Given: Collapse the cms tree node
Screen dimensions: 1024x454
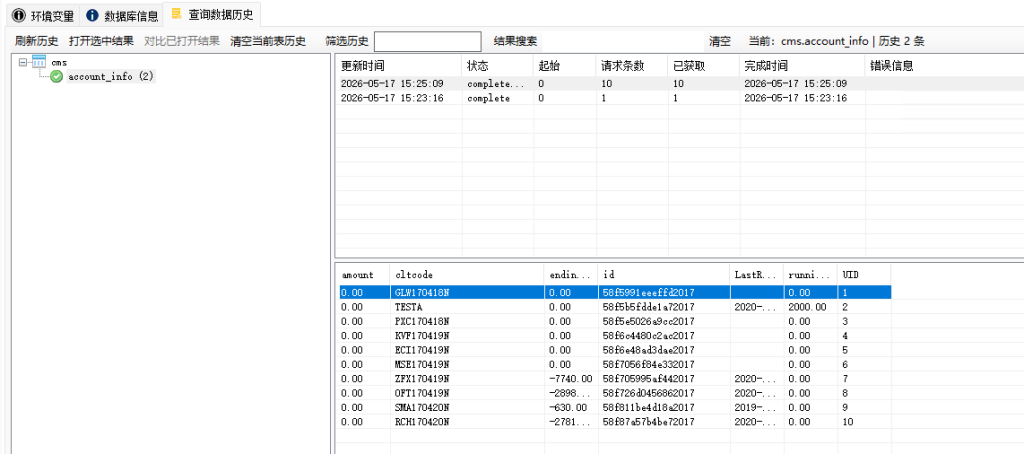Looking at the screenshot, I should click(x=24, y=62).
